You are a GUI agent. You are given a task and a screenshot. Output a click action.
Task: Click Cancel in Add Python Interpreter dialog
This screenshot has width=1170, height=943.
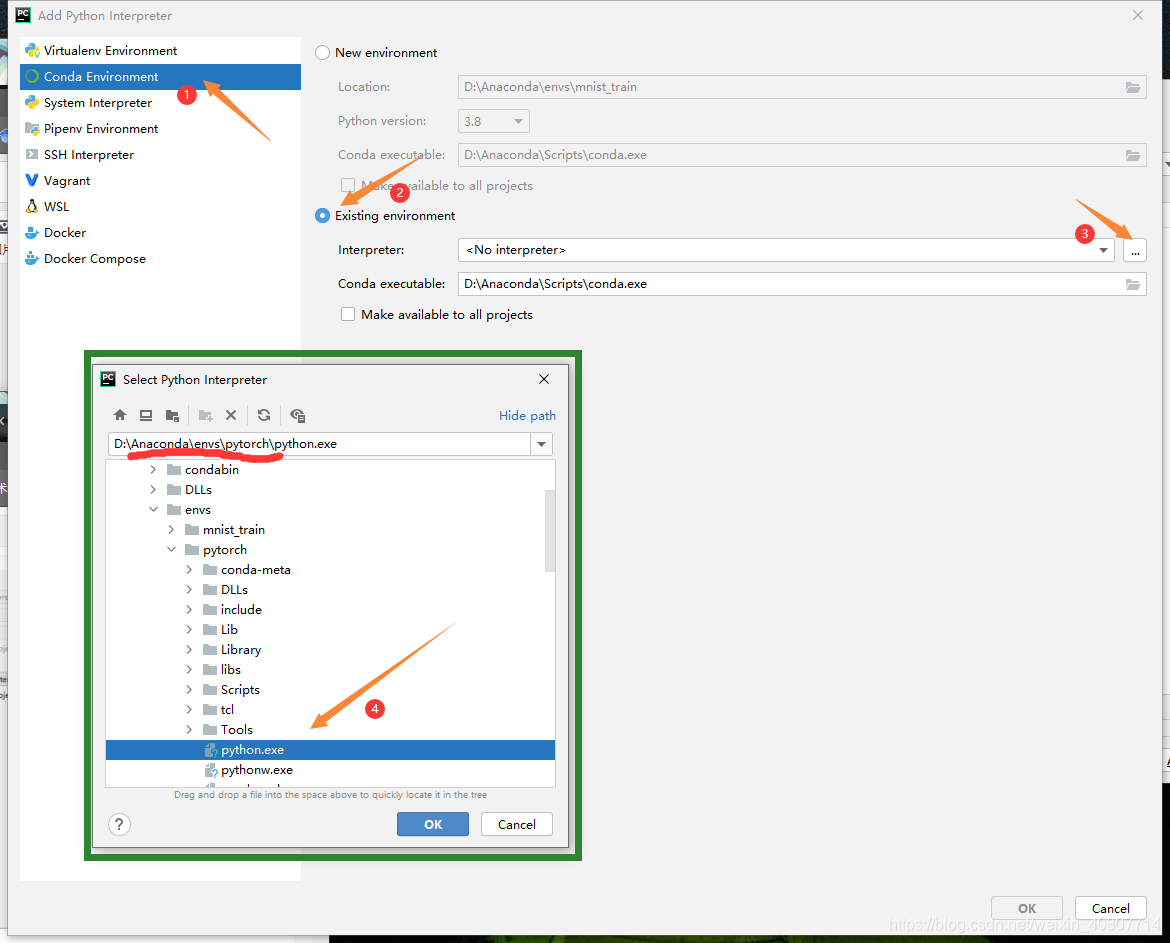tap(1110, 908)
